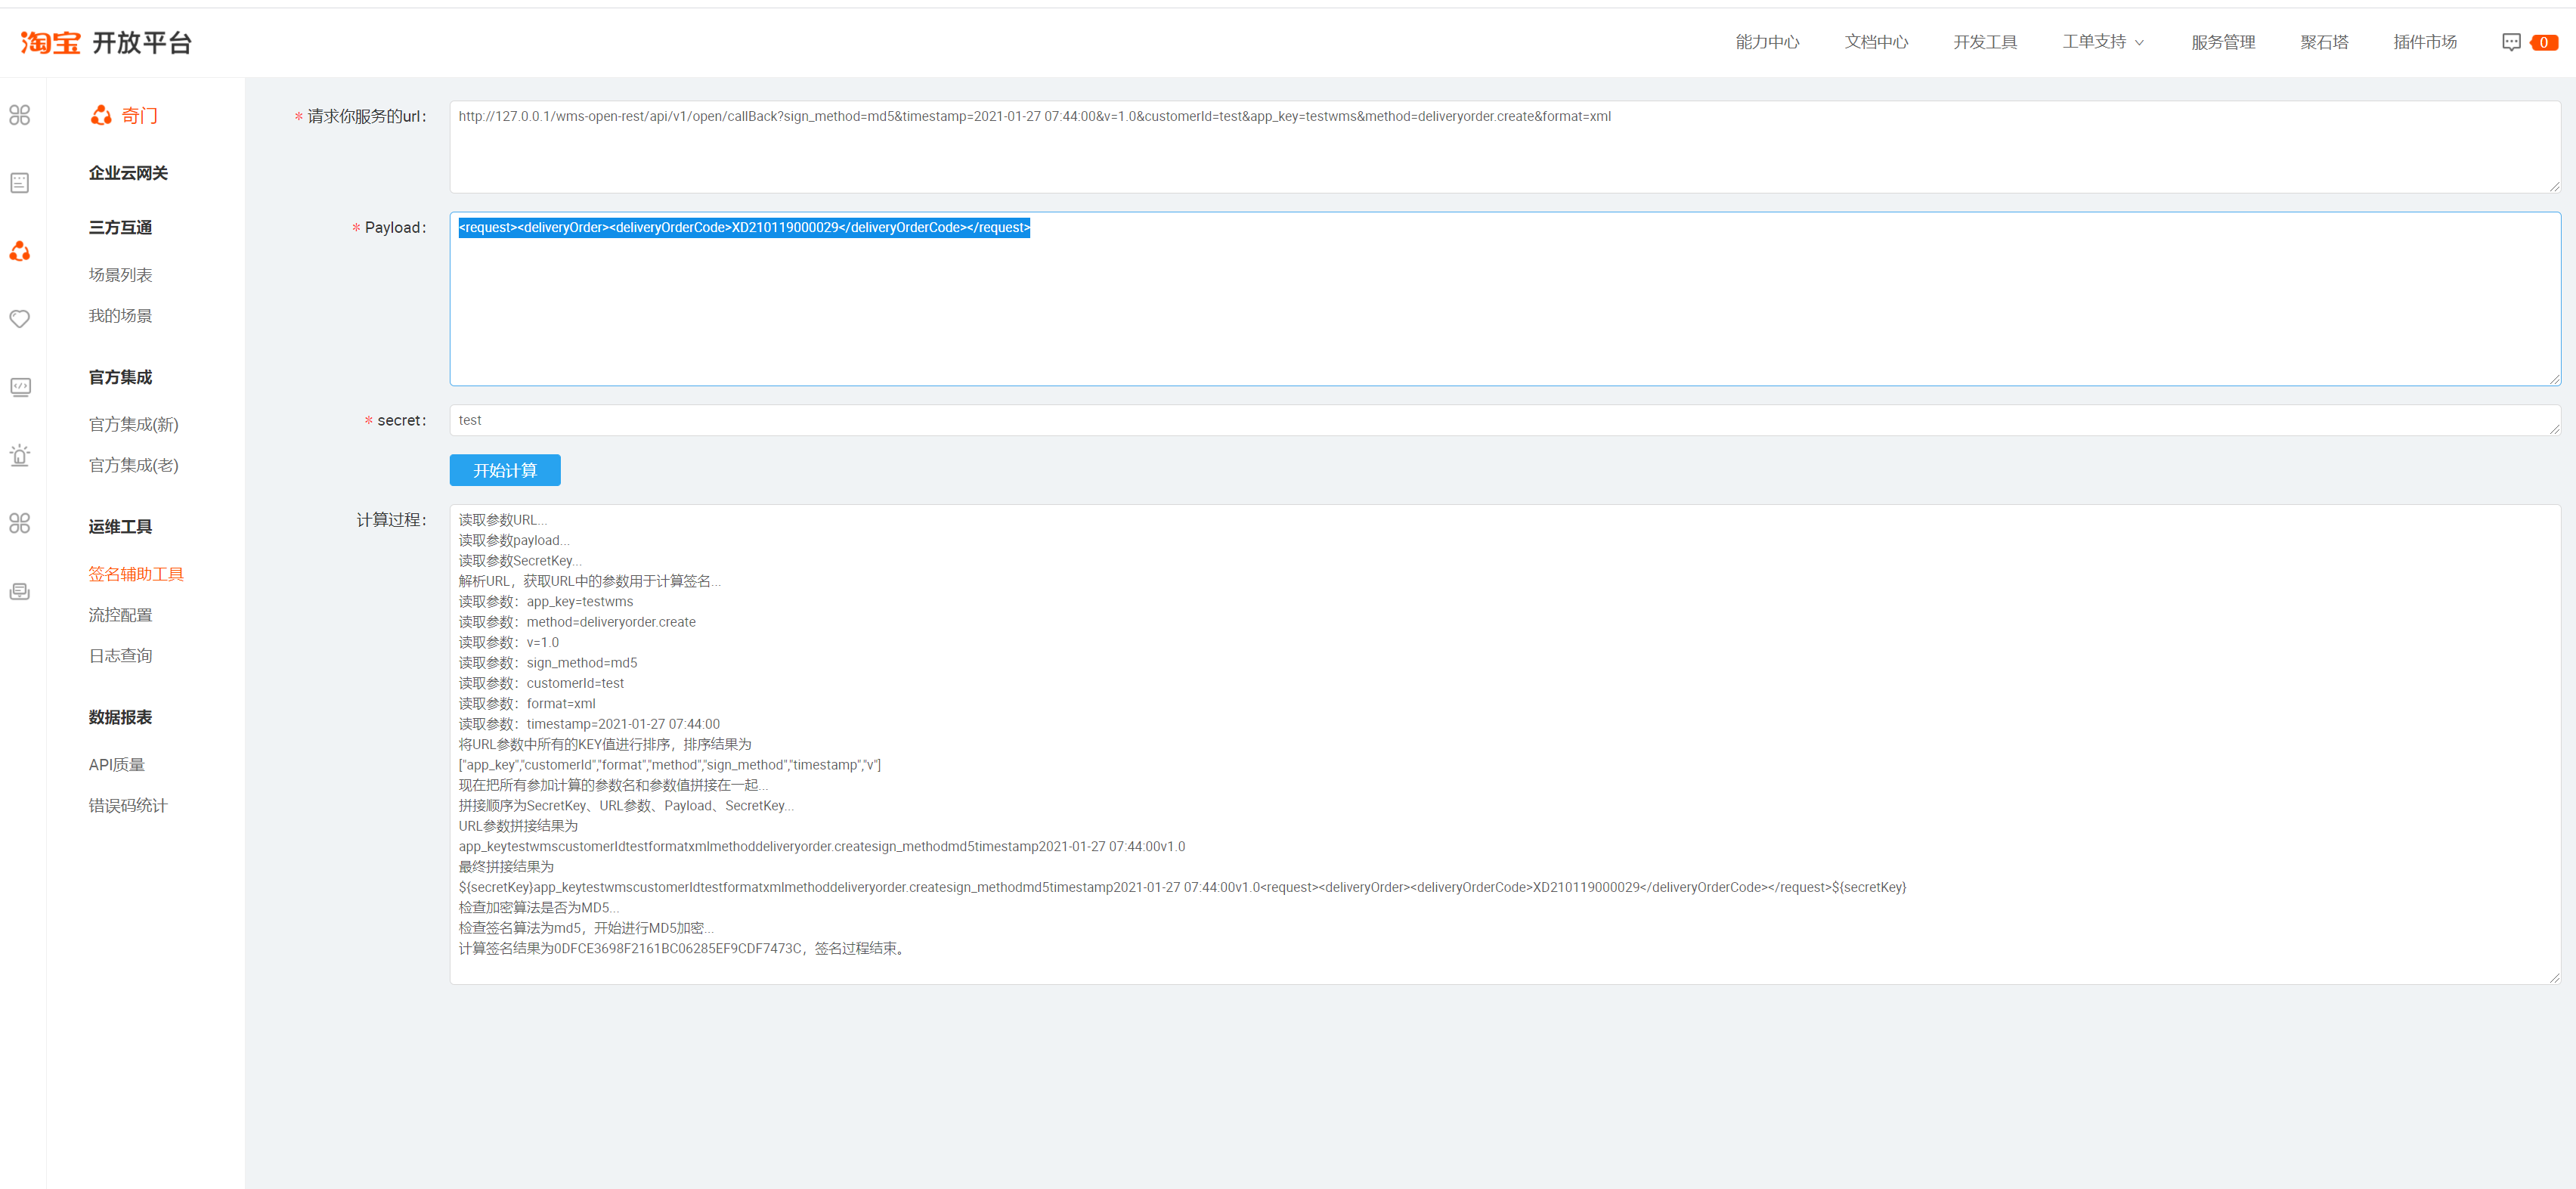Click the alarm siren sidebar icon
The height and width of the screenshot is (1189, 2576).
click(x=20, y=455)
